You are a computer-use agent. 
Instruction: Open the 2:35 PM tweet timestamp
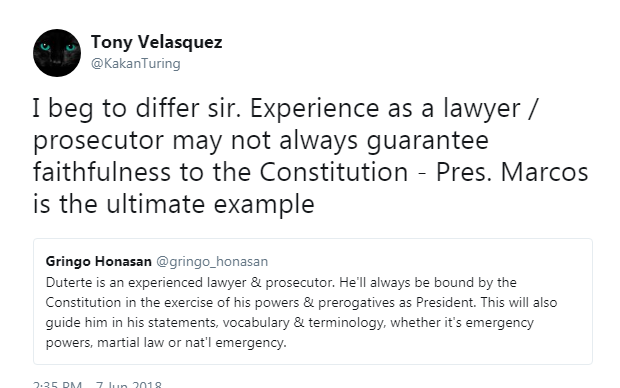coord(57,384)
